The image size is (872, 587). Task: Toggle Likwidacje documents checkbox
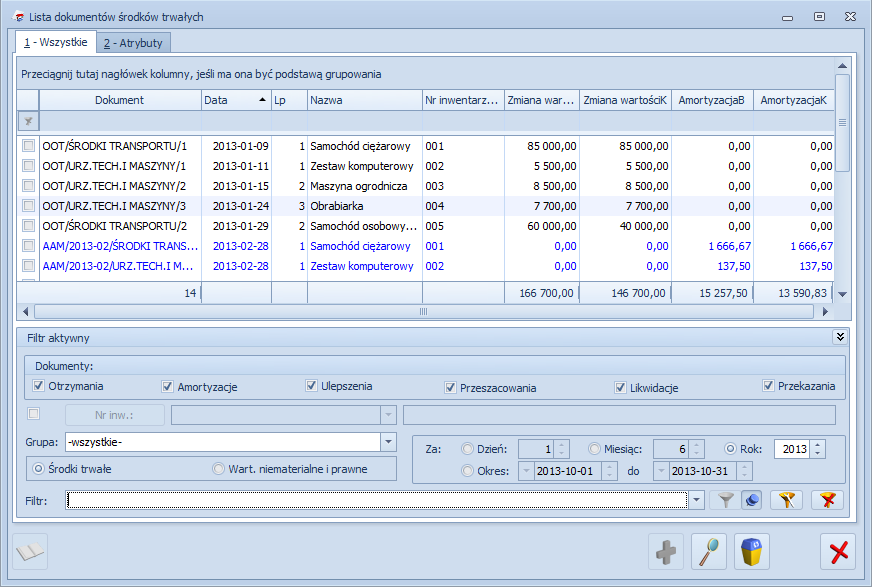[x=621, y=387]
